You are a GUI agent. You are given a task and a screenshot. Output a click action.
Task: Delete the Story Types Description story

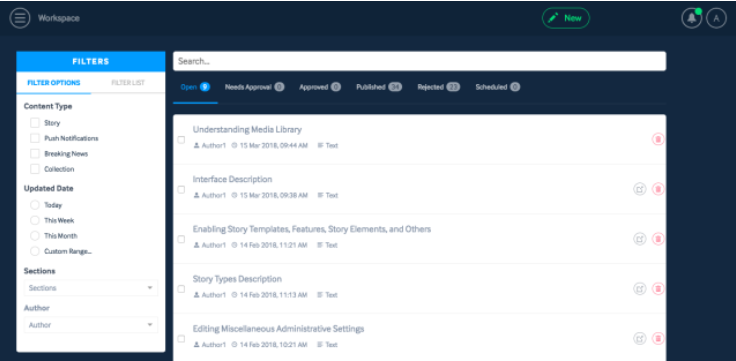(x=658, y=289)
